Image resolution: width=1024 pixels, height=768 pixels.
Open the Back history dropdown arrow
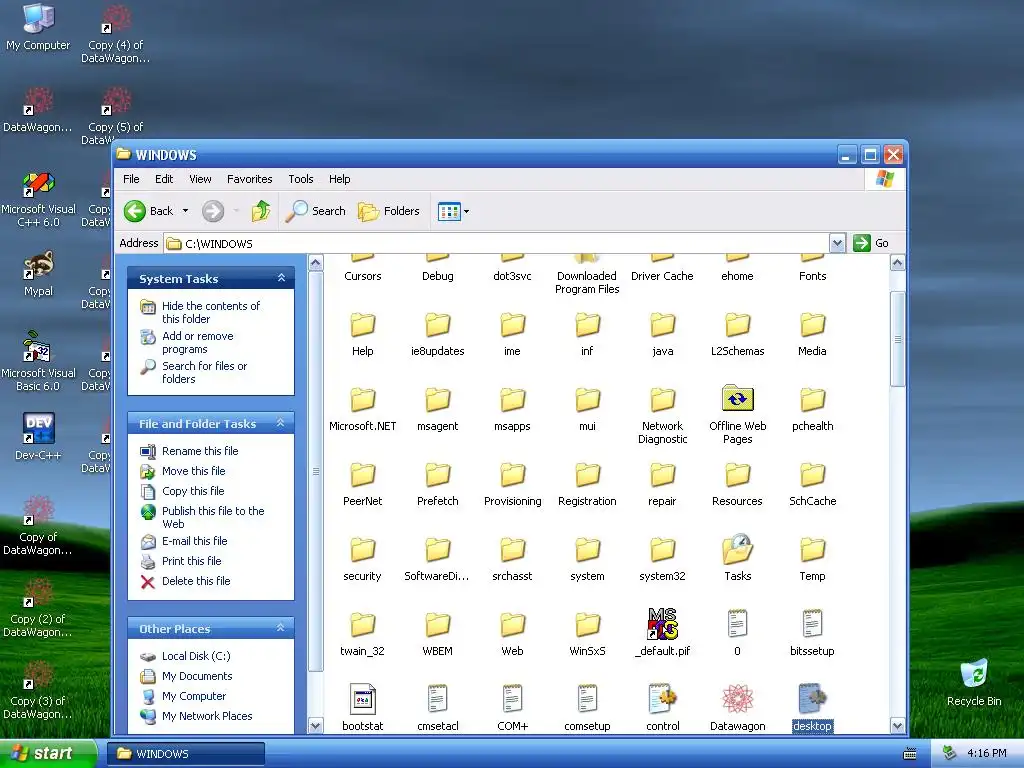(185, 211)
